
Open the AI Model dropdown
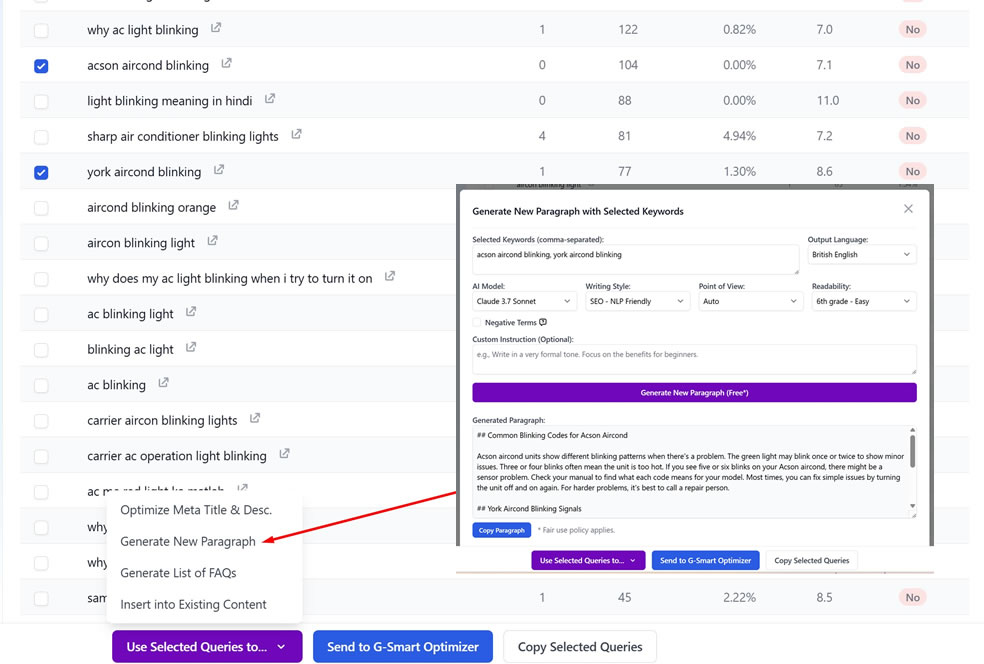click(x=523, y=301)
